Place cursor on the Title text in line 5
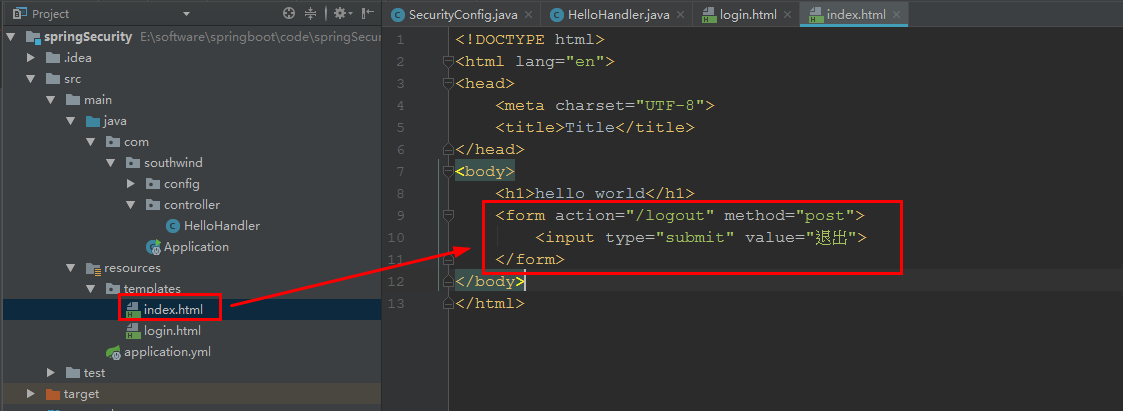The width and height of the screenshot is (1123, 411). coord(590,127)
